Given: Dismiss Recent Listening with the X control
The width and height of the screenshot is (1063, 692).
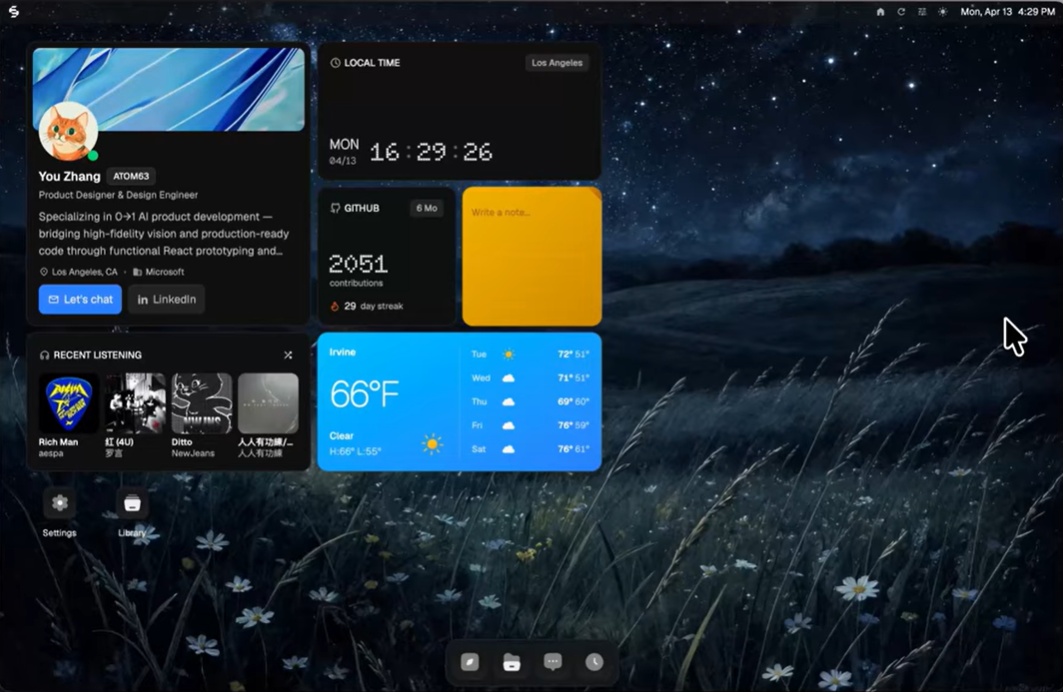Looking at the screenshot, I should [288, 354].
